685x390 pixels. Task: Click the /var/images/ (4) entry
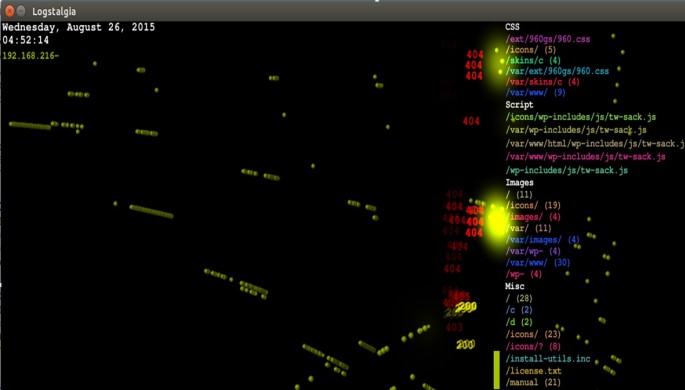point(543,240)
